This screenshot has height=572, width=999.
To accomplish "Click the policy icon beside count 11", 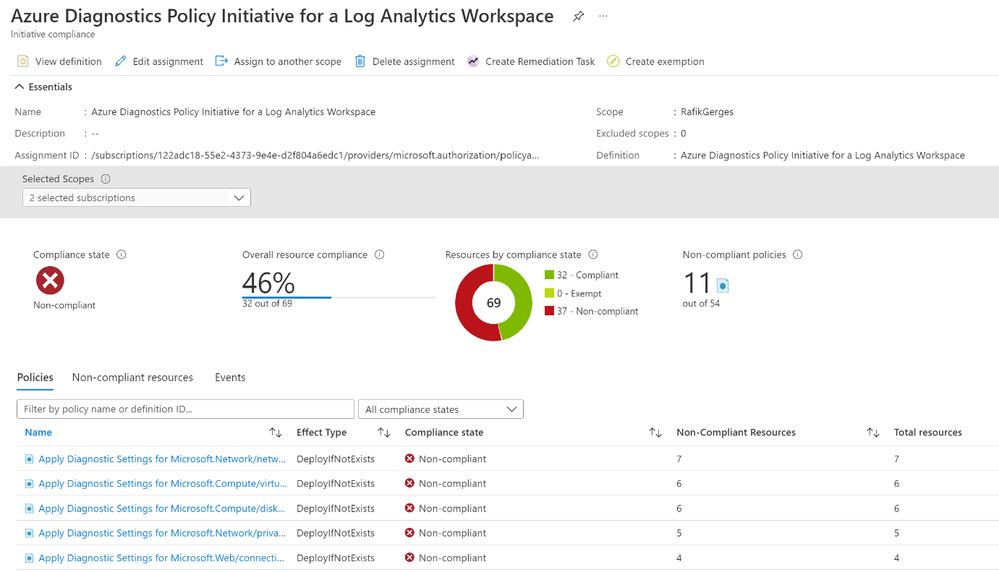I will 722,285.
